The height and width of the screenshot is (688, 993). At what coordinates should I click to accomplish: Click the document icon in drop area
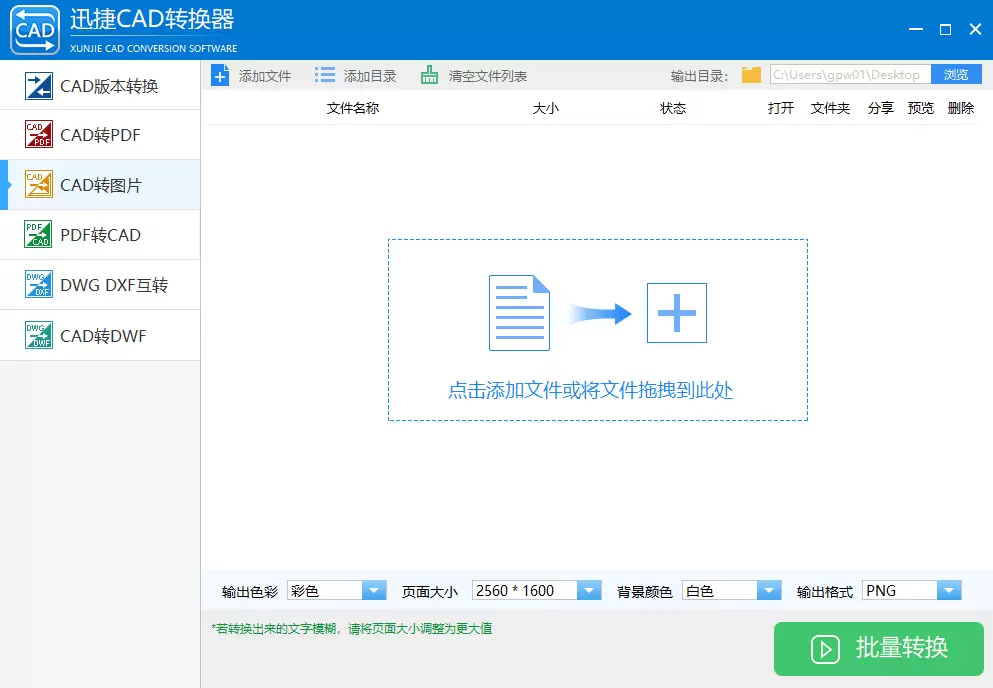click(x=519, y=313)
